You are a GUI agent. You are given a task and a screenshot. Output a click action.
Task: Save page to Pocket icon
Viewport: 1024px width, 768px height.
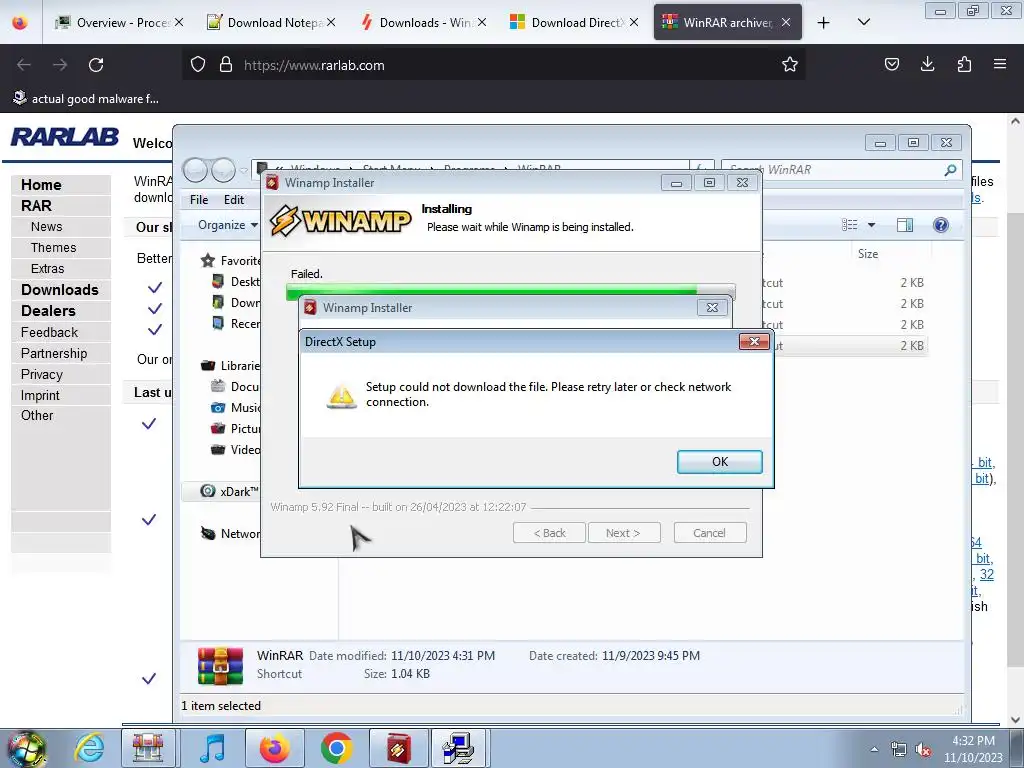point(891,64)
